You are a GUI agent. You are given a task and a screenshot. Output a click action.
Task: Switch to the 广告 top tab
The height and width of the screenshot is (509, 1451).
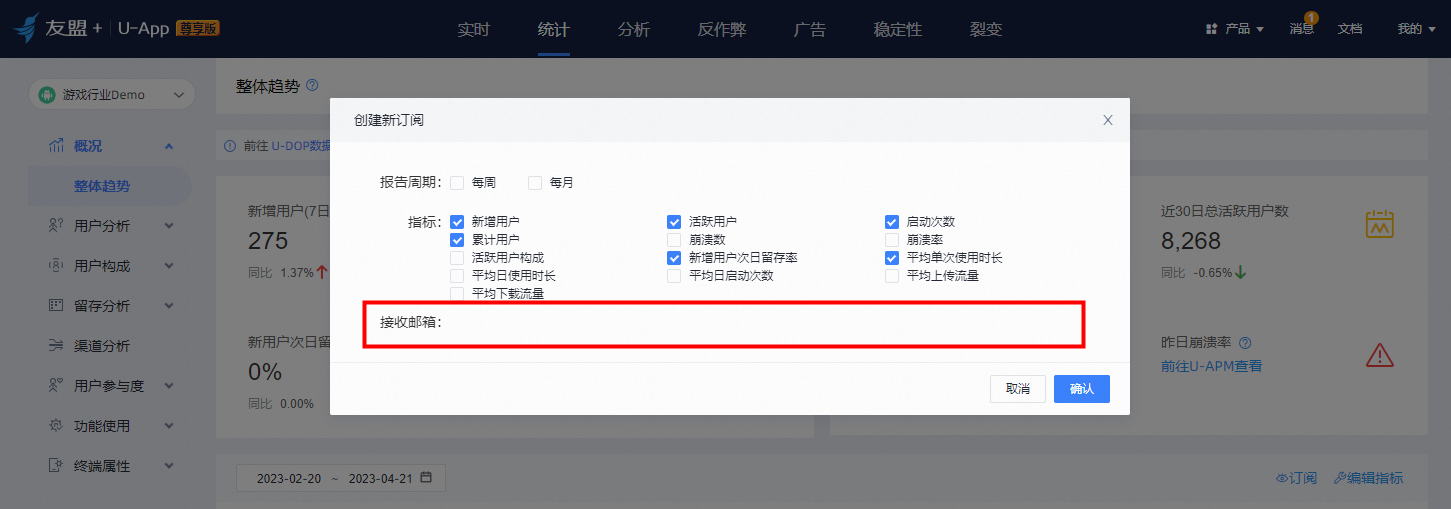click(x=810, y=29)
